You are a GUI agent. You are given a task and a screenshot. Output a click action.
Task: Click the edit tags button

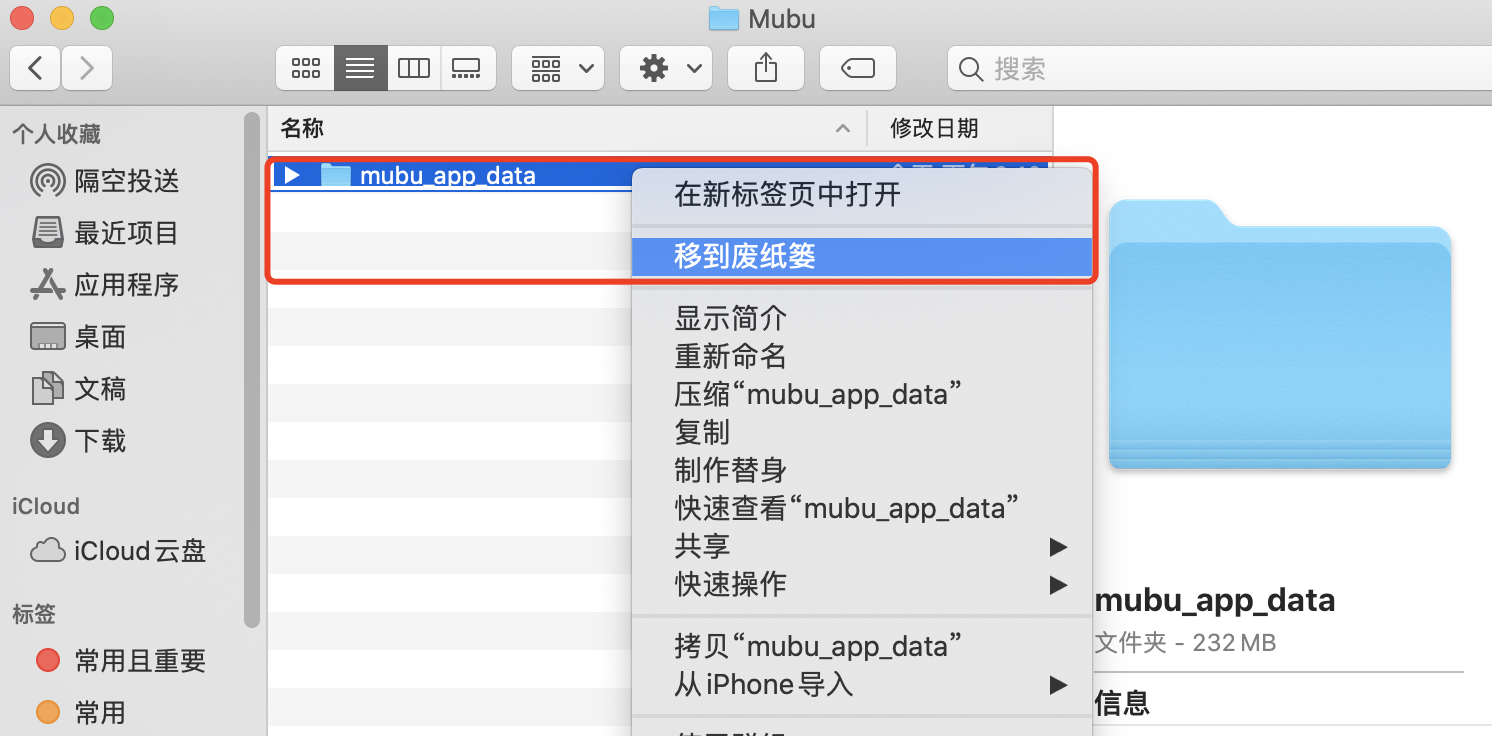(x=858, y=68)
